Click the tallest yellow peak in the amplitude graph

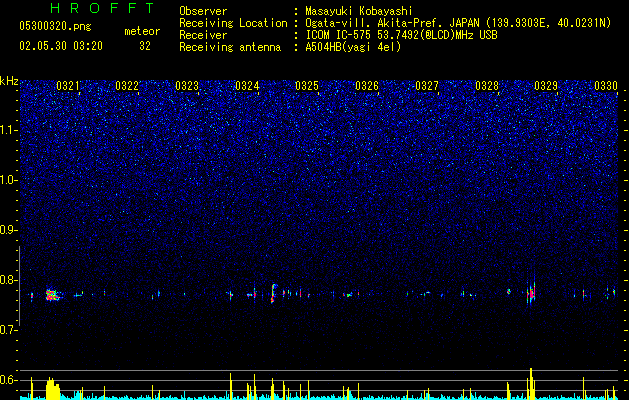point(531,383)
